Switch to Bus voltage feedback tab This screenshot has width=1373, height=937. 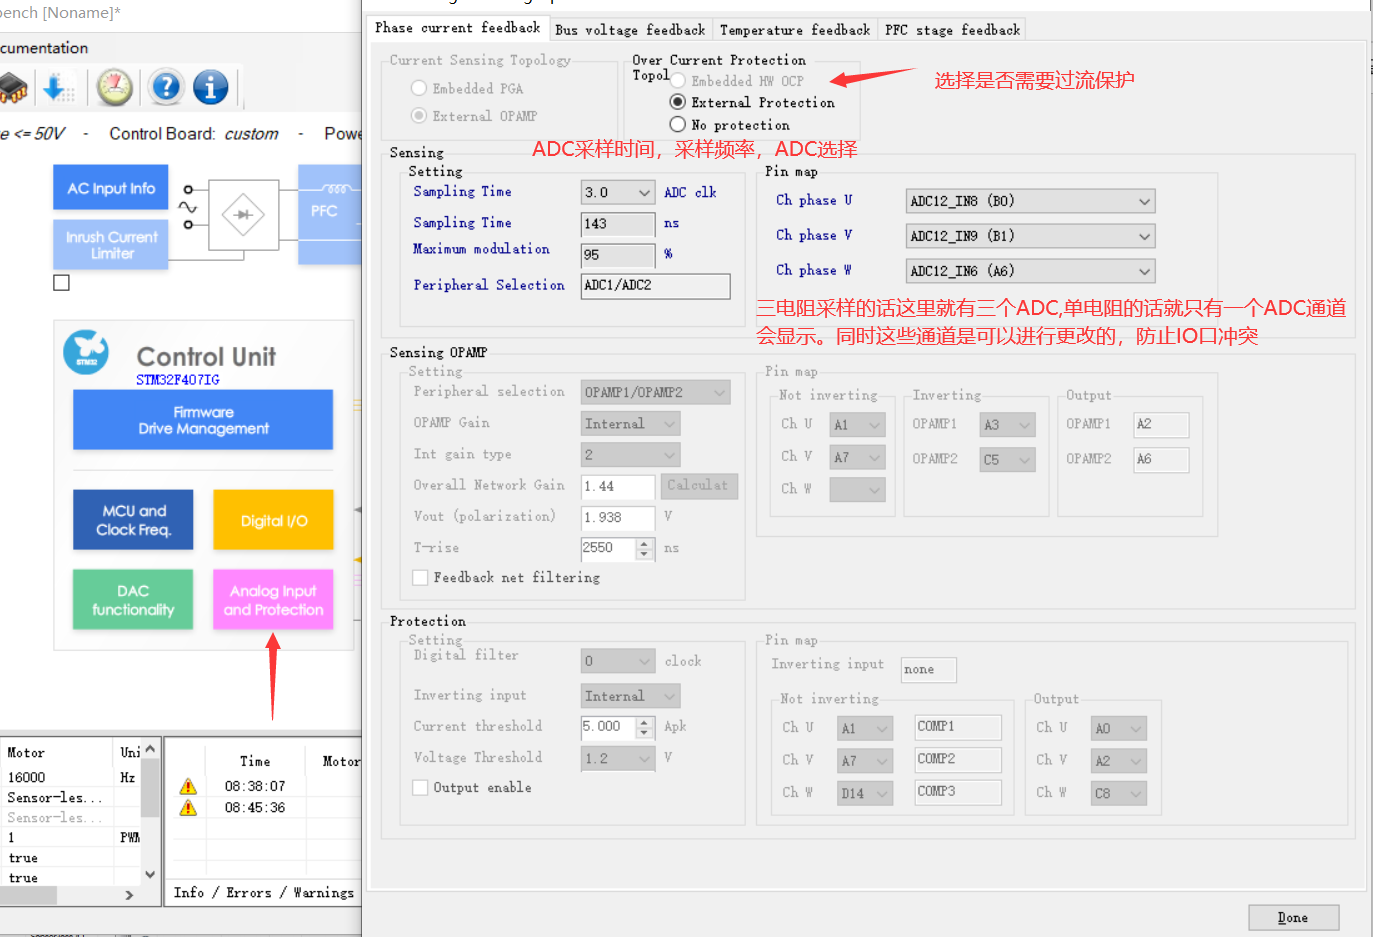(x=630, y=30)
